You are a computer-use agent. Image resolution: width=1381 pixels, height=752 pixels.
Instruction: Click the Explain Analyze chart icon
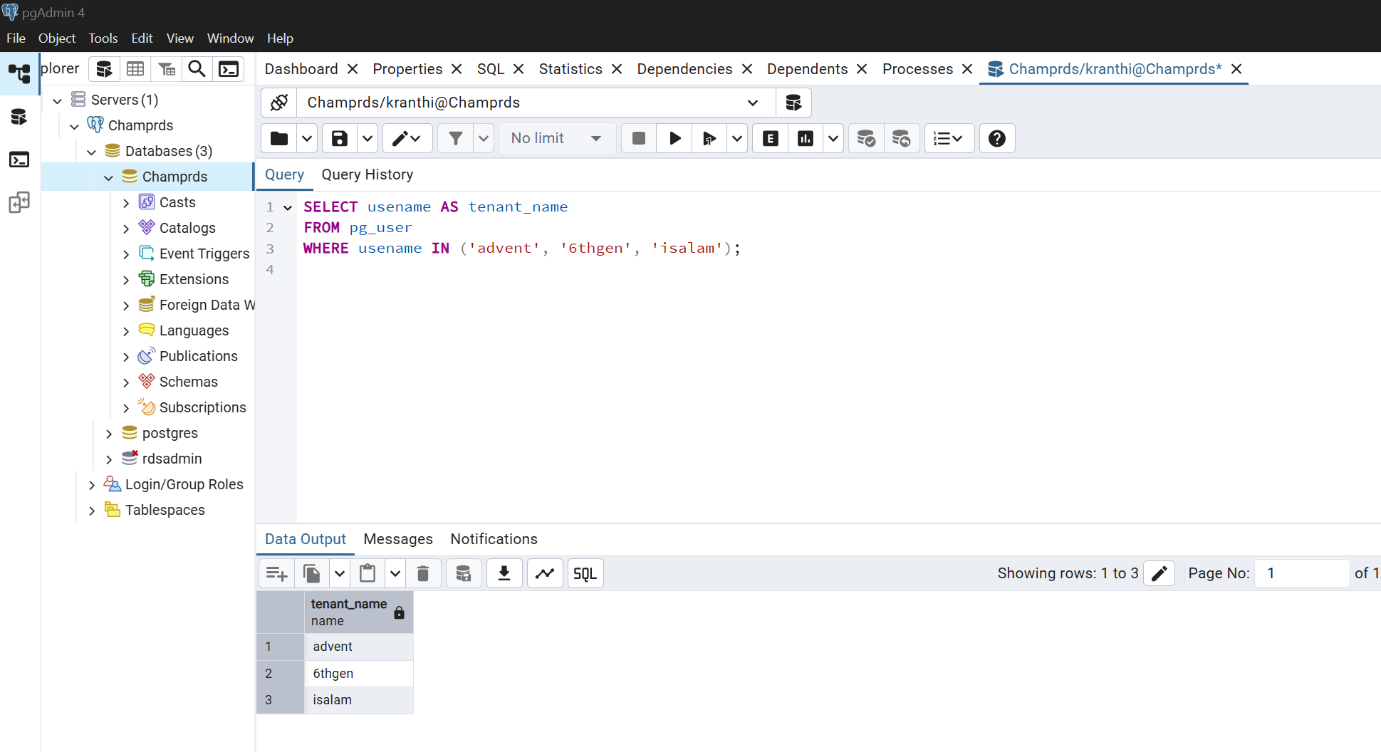[805, 138]
